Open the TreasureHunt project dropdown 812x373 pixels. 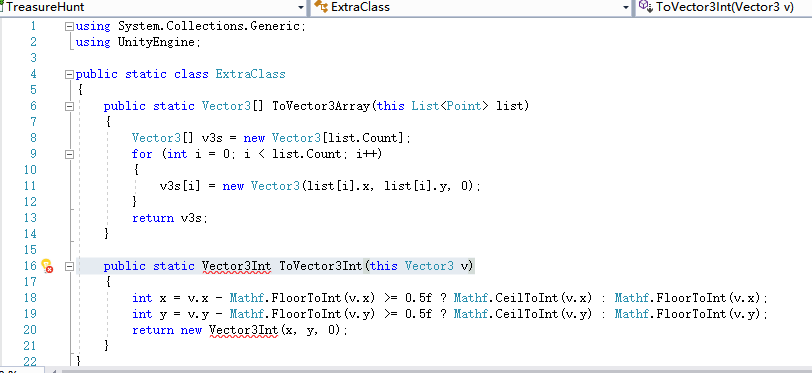(x=154, y=7)
